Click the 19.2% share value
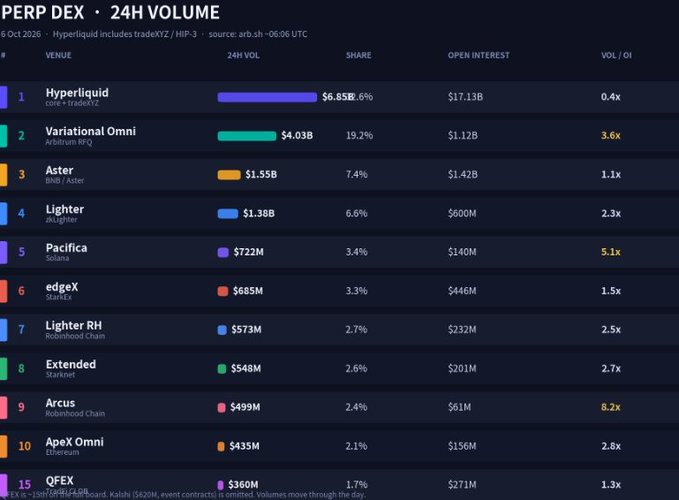The width and height of the screenshot is (679, 500). [x=359, y=135]
